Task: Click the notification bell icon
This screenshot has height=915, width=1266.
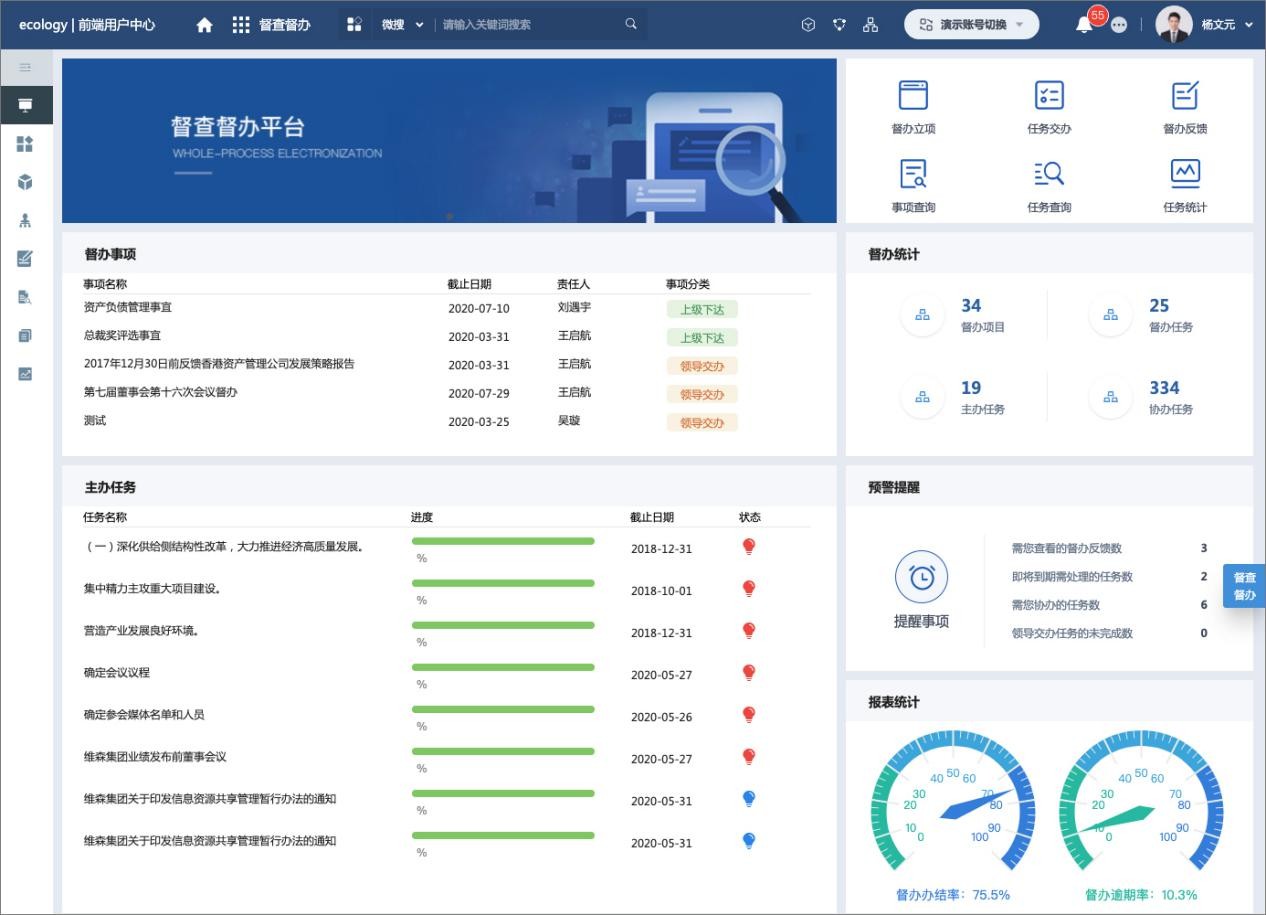Action: pos(1084,25)
